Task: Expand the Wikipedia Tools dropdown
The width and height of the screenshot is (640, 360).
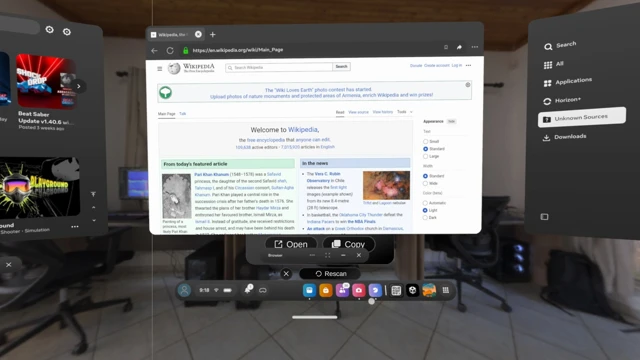Action: [405, 112]
